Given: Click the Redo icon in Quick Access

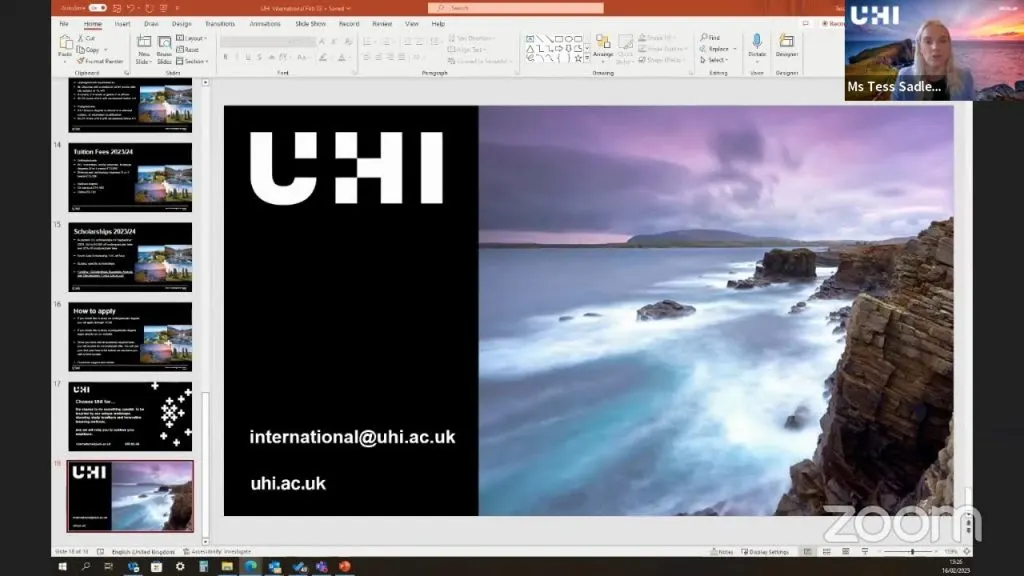Looking at the screenshot, I should coord(150,8).
